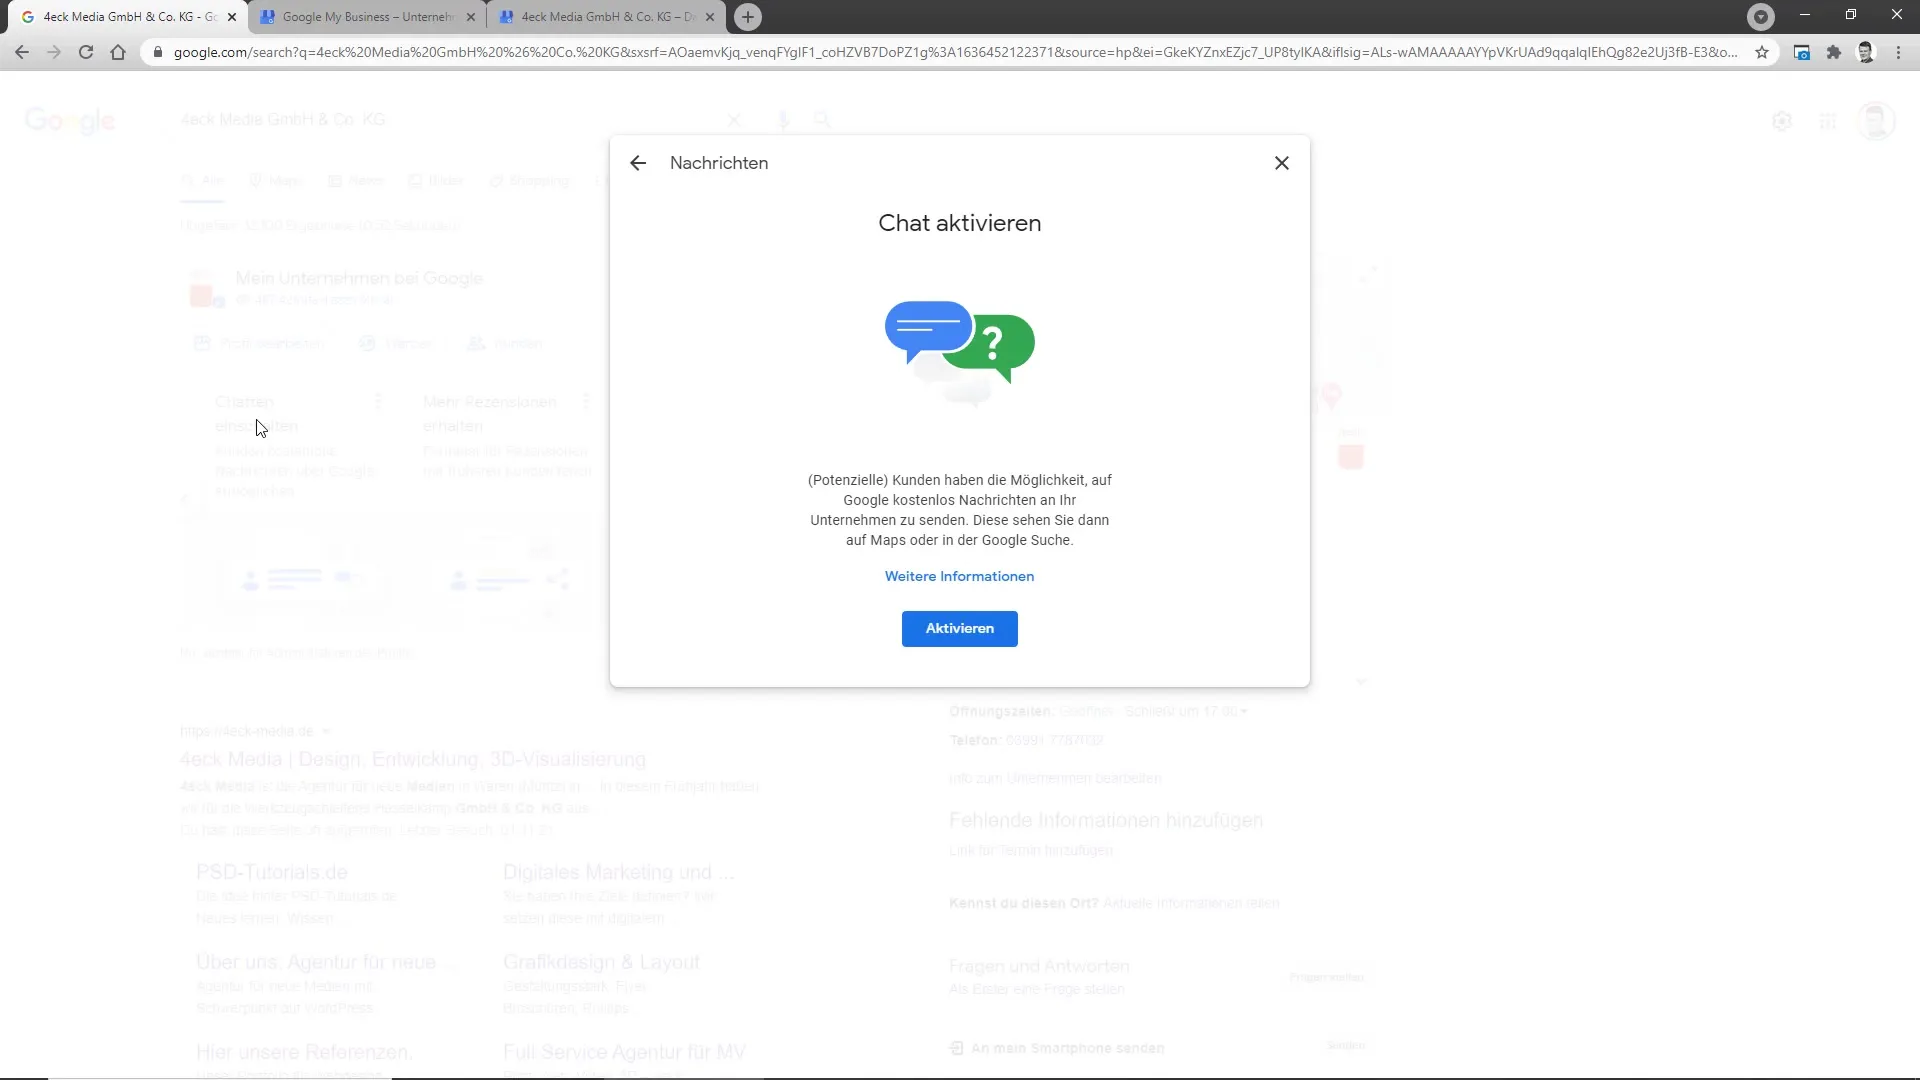Open the Digitales Marketing sitelink
This screenshot has height=1080, width=1920.
click(618, 872)
